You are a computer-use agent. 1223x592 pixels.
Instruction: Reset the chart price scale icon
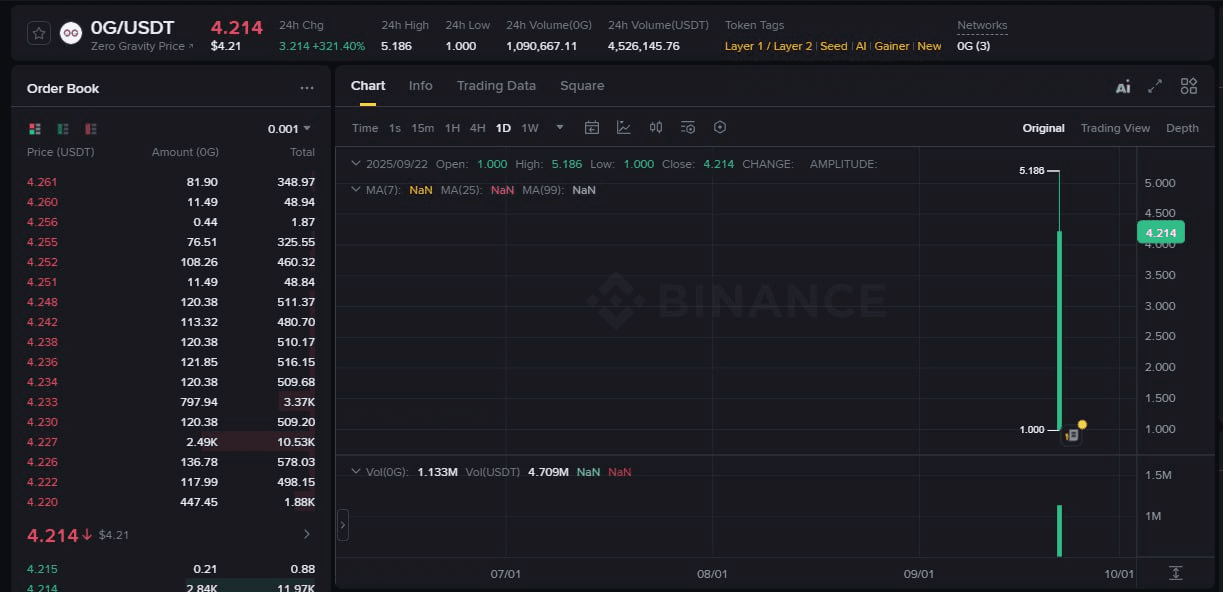tap(1176, 573)
